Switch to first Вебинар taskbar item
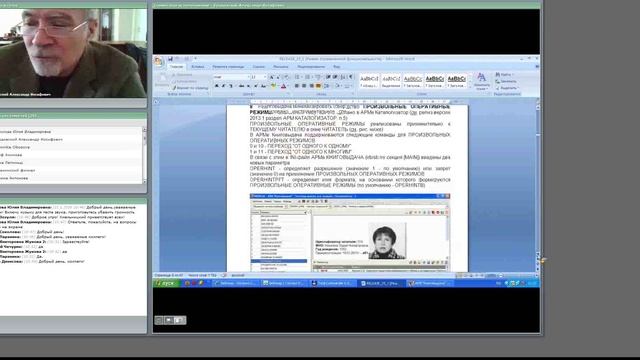Viewport: 640px width, 360px height. [236, 283]
